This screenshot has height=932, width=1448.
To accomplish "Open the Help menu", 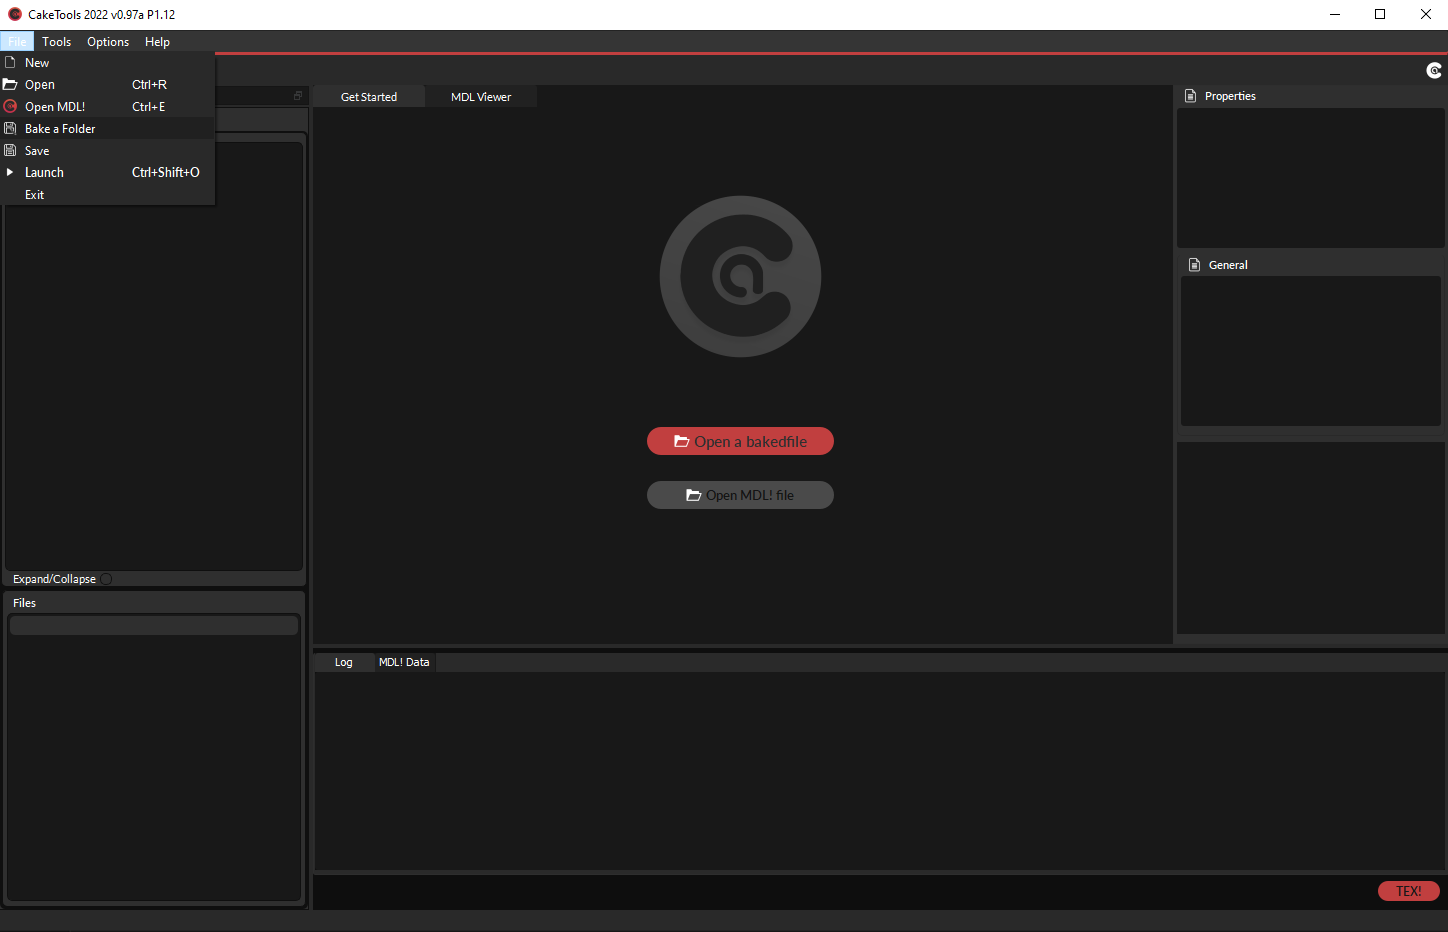I will [x=157, y=41].
